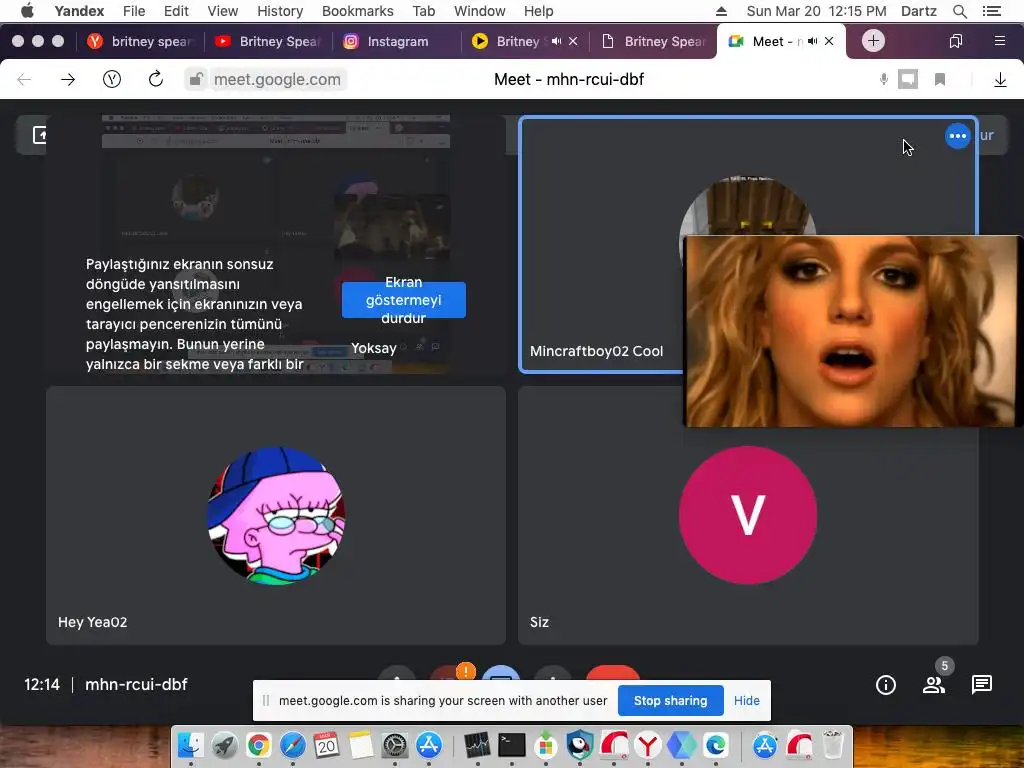Switch to the Instagram tab
1024x768 pixels.
[x=397, y=41]
